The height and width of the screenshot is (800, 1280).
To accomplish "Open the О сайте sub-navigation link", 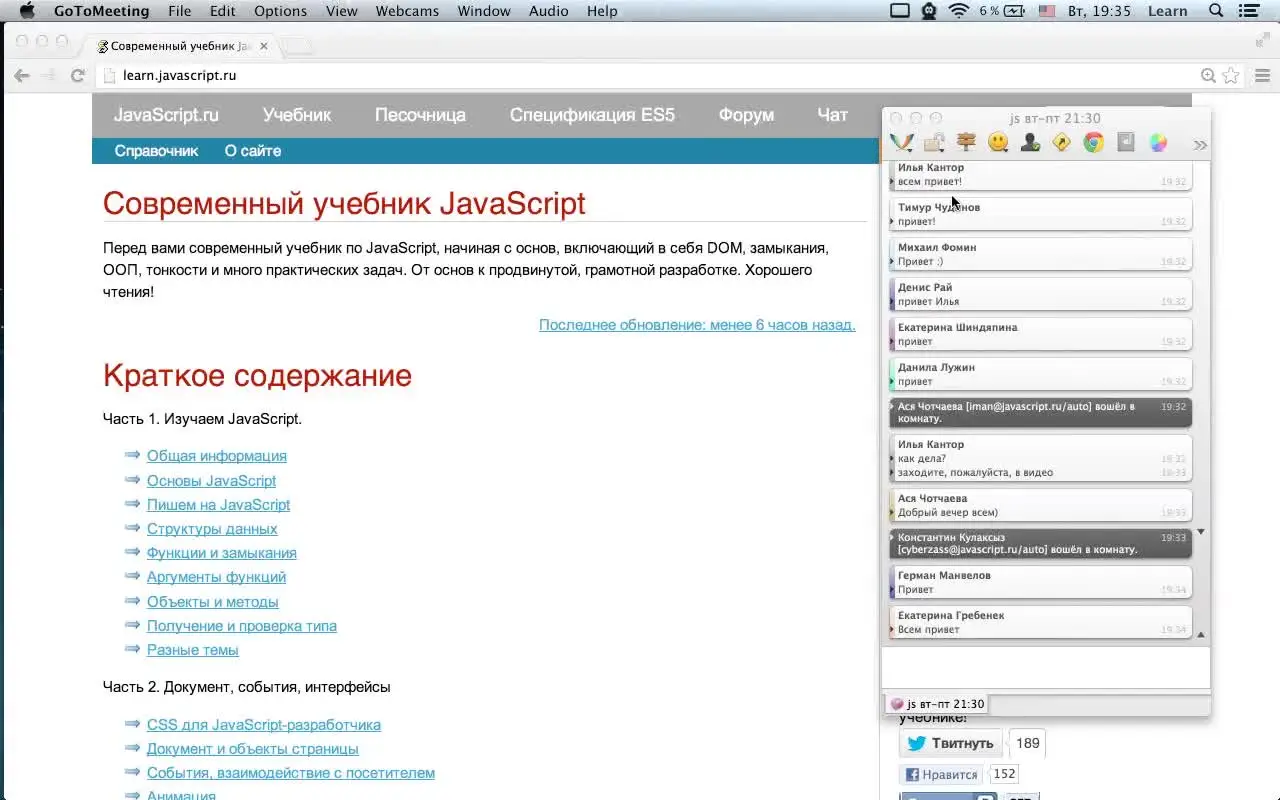I will pyautogui.click(x=252, y=151).
